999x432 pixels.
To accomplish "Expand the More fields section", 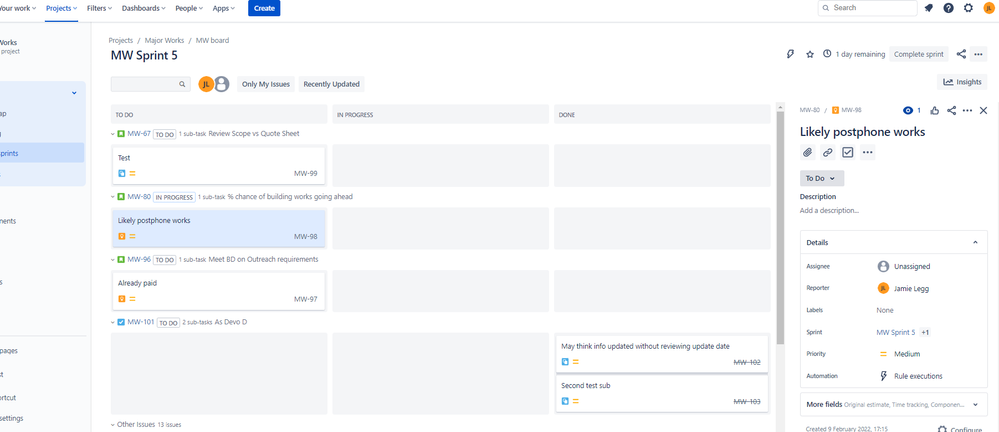I will coord(894,405).
